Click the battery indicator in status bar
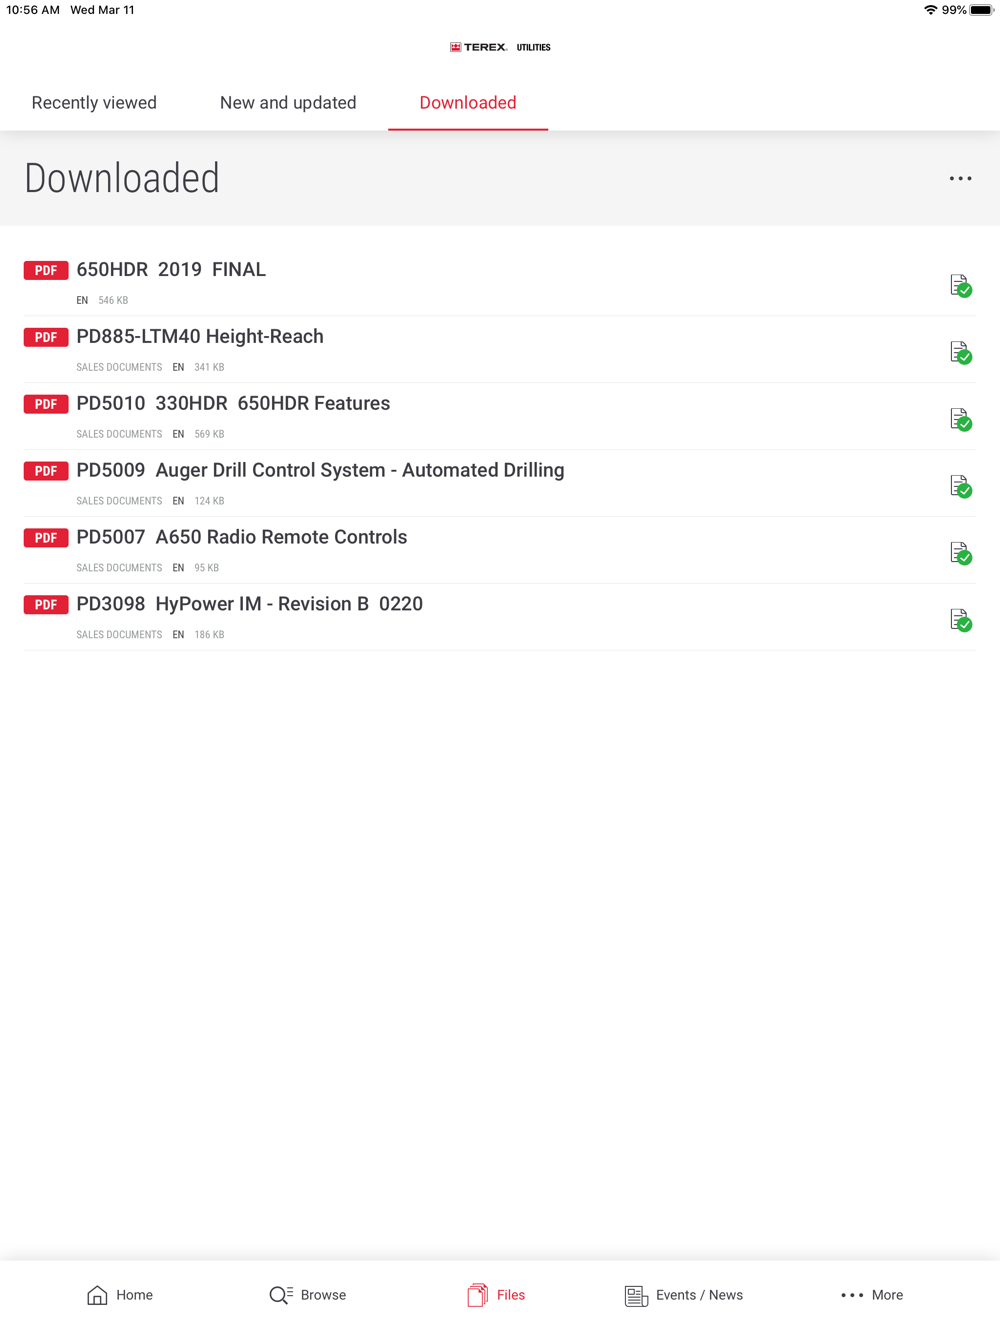1000x1334 pixels. pyautogui.click(x=981, y=10)
